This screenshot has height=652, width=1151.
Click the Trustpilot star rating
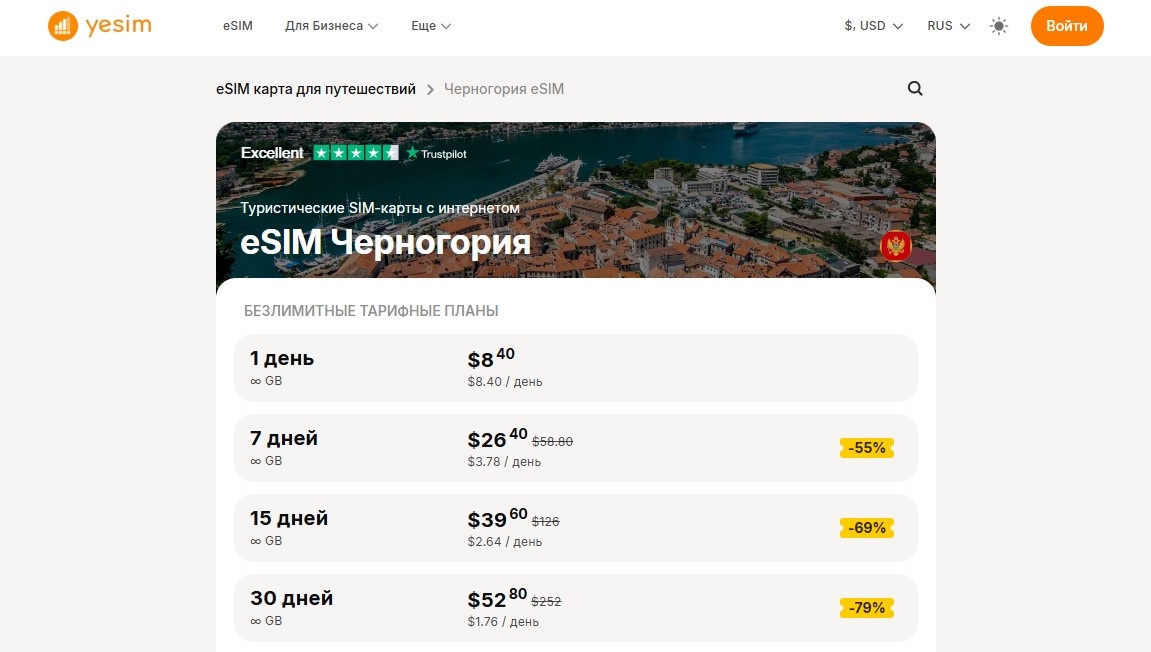(x=355, y=153)
